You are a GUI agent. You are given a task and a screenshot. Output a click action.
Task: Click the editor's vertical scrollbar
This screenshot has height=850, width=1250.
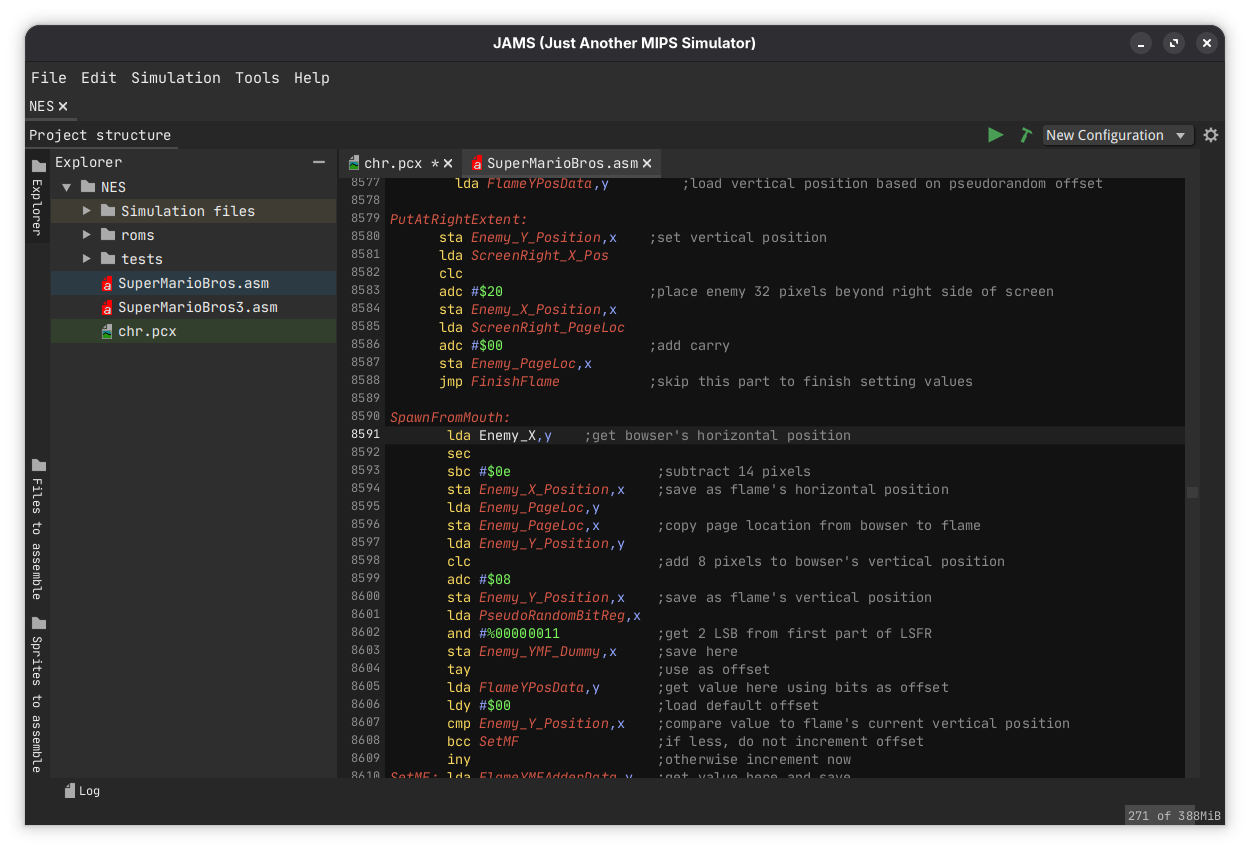click(1192, 492)
